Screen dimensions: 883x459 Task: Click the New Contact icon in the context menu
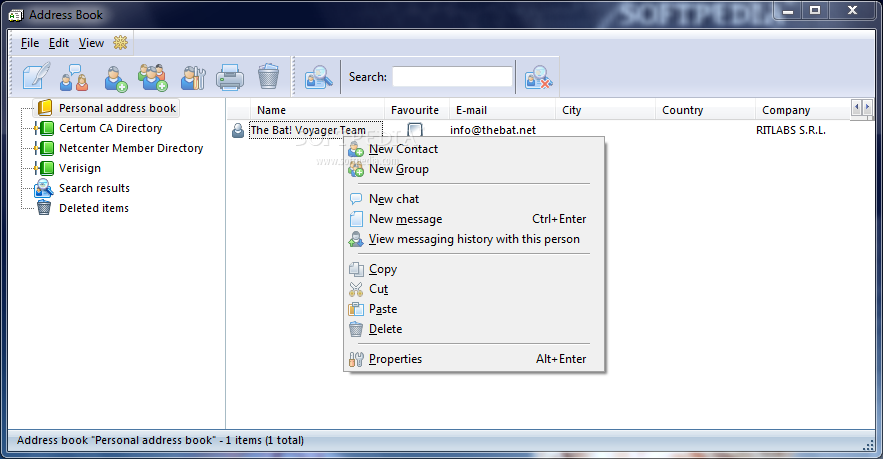356,149
